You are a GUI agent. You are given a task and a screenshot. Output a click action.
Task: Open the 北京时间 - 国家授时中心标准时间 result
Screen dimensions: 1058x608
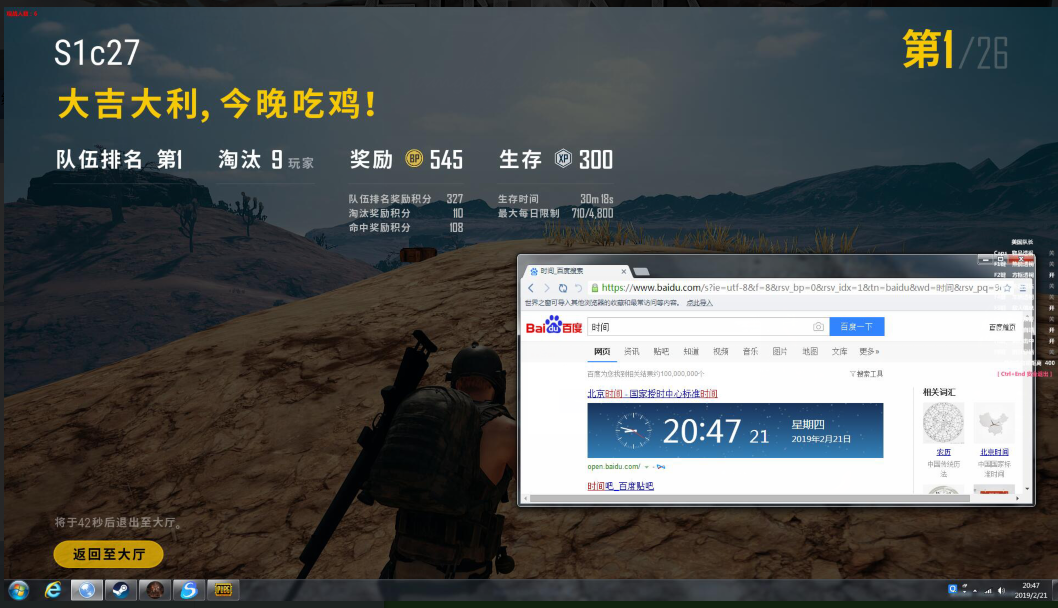652,393
